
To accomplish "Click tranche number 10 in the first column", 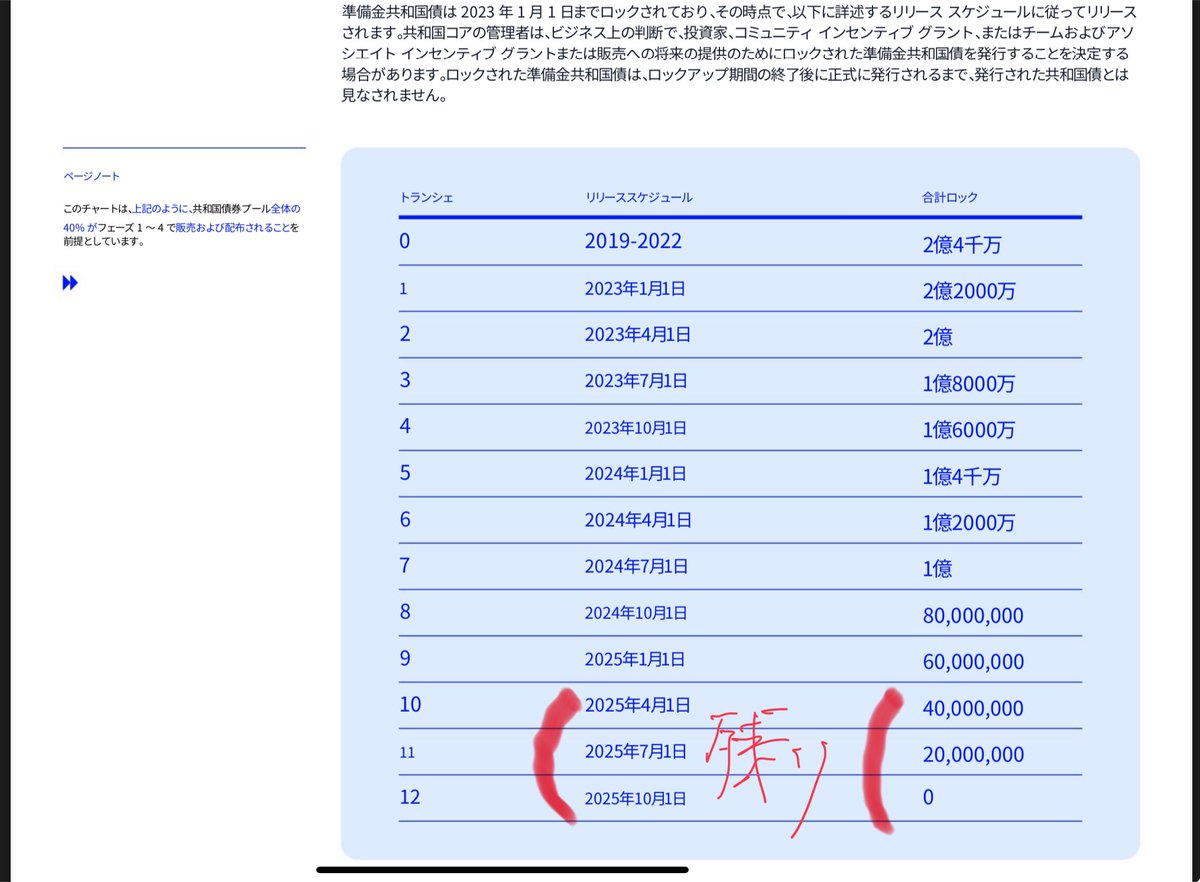I will (x=410, y=704).
